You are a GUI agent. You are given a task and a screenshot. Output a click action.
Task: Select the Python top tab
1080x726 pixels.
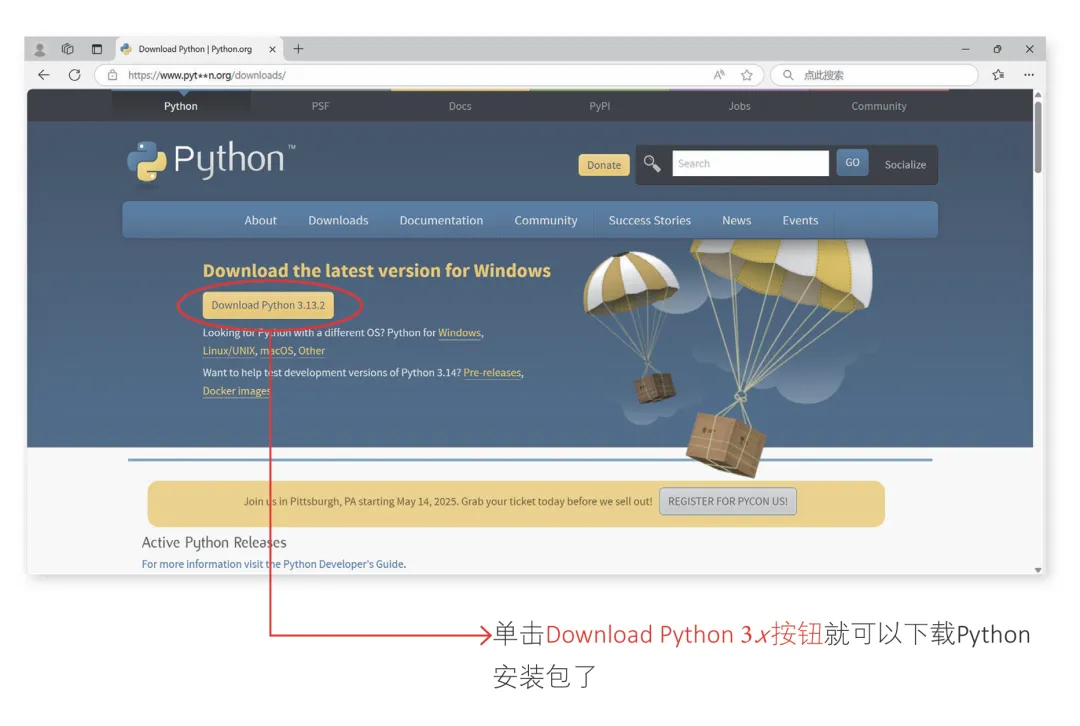[180, 106]
